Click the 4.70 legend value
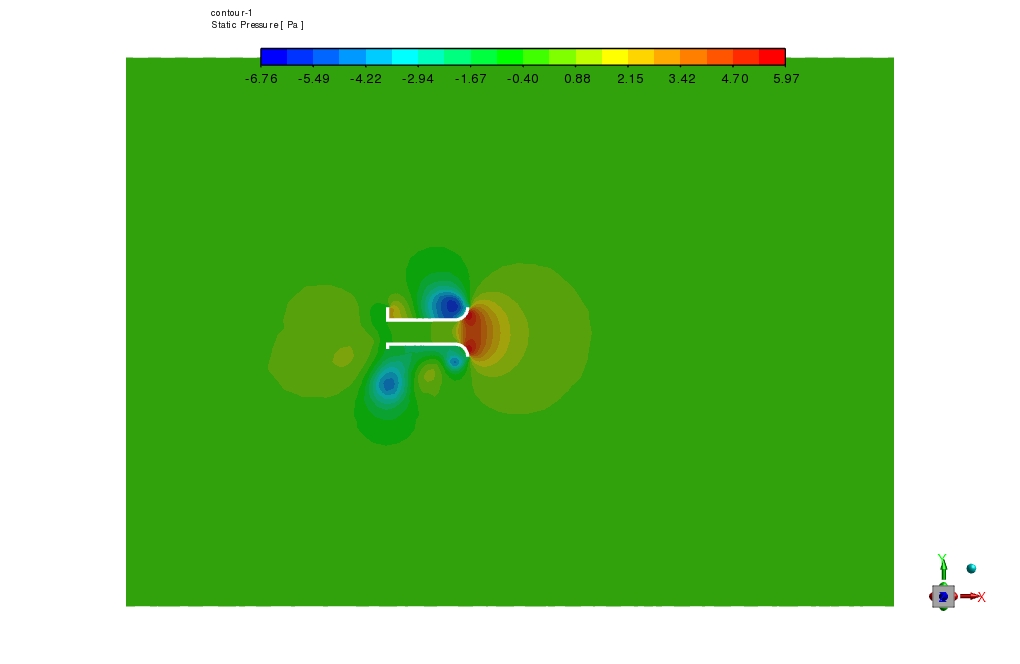 [x=734, y=79]
